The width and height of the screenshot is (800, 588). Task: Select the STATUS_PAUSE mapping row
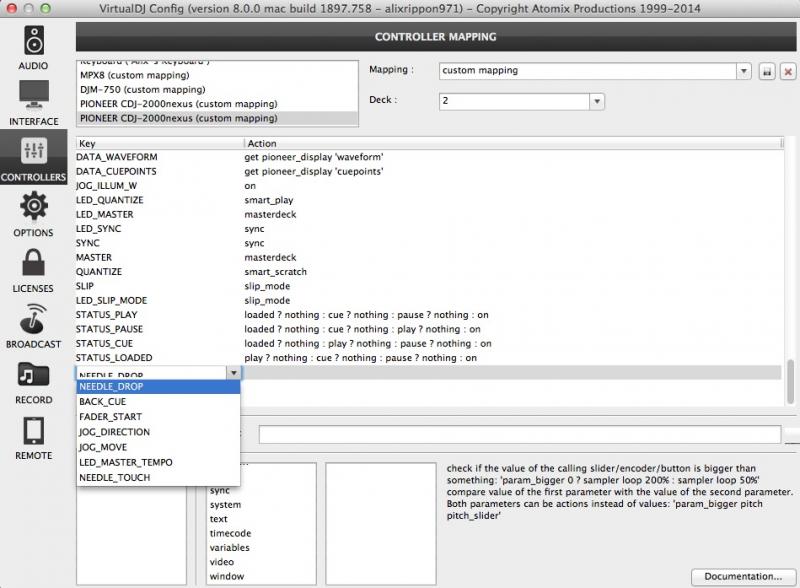pos(429,329)
